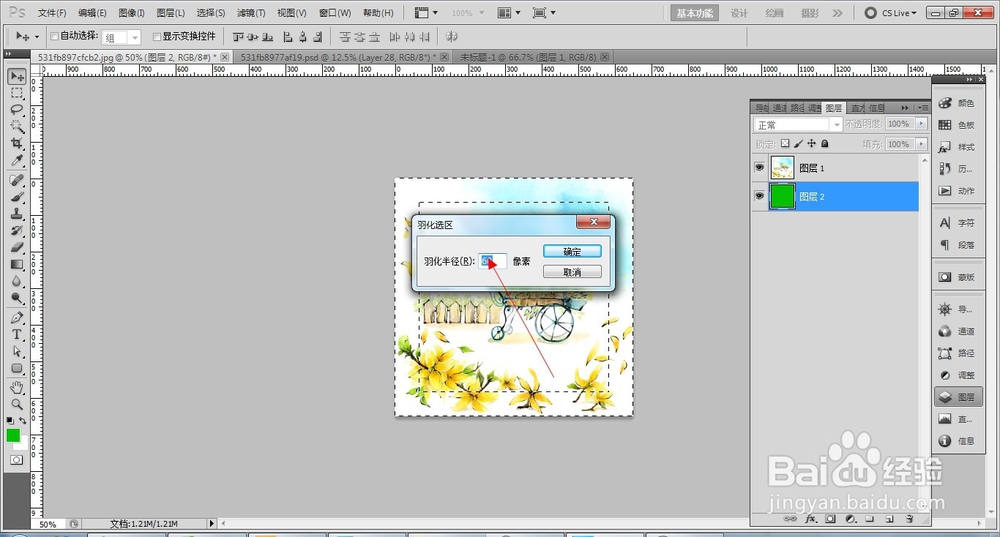Click the 图层 2 green thumbnail

783,196
